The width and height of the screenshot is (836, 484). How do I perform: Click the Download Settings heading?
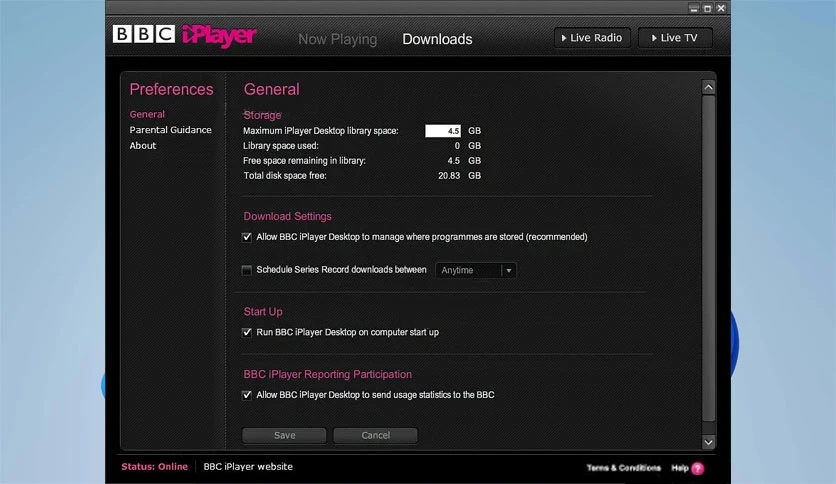tap(287, 216)
